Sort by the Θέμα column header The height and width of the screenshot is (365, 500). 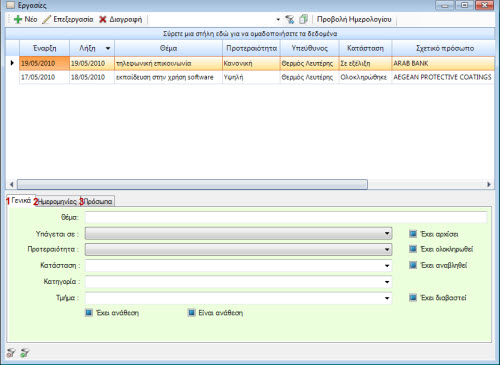168,48
